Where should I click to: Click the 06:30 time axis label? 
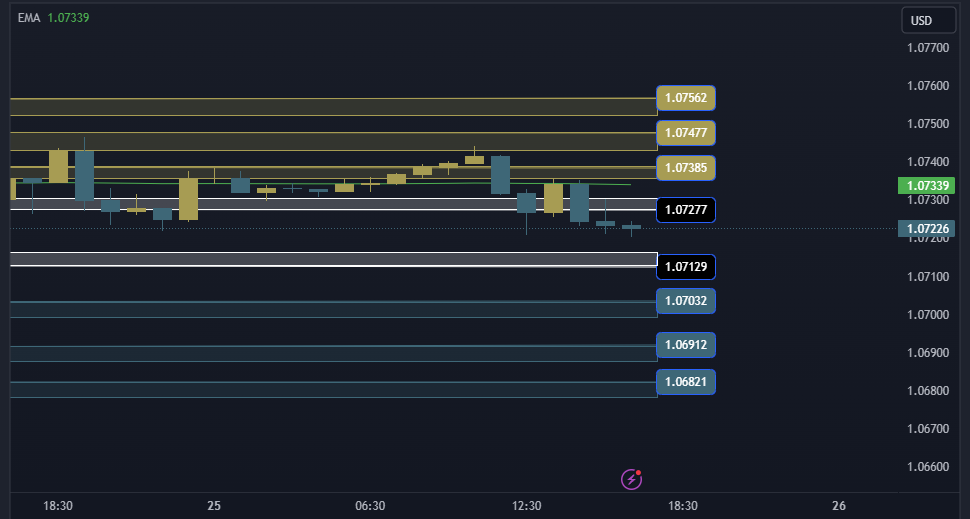370,506
